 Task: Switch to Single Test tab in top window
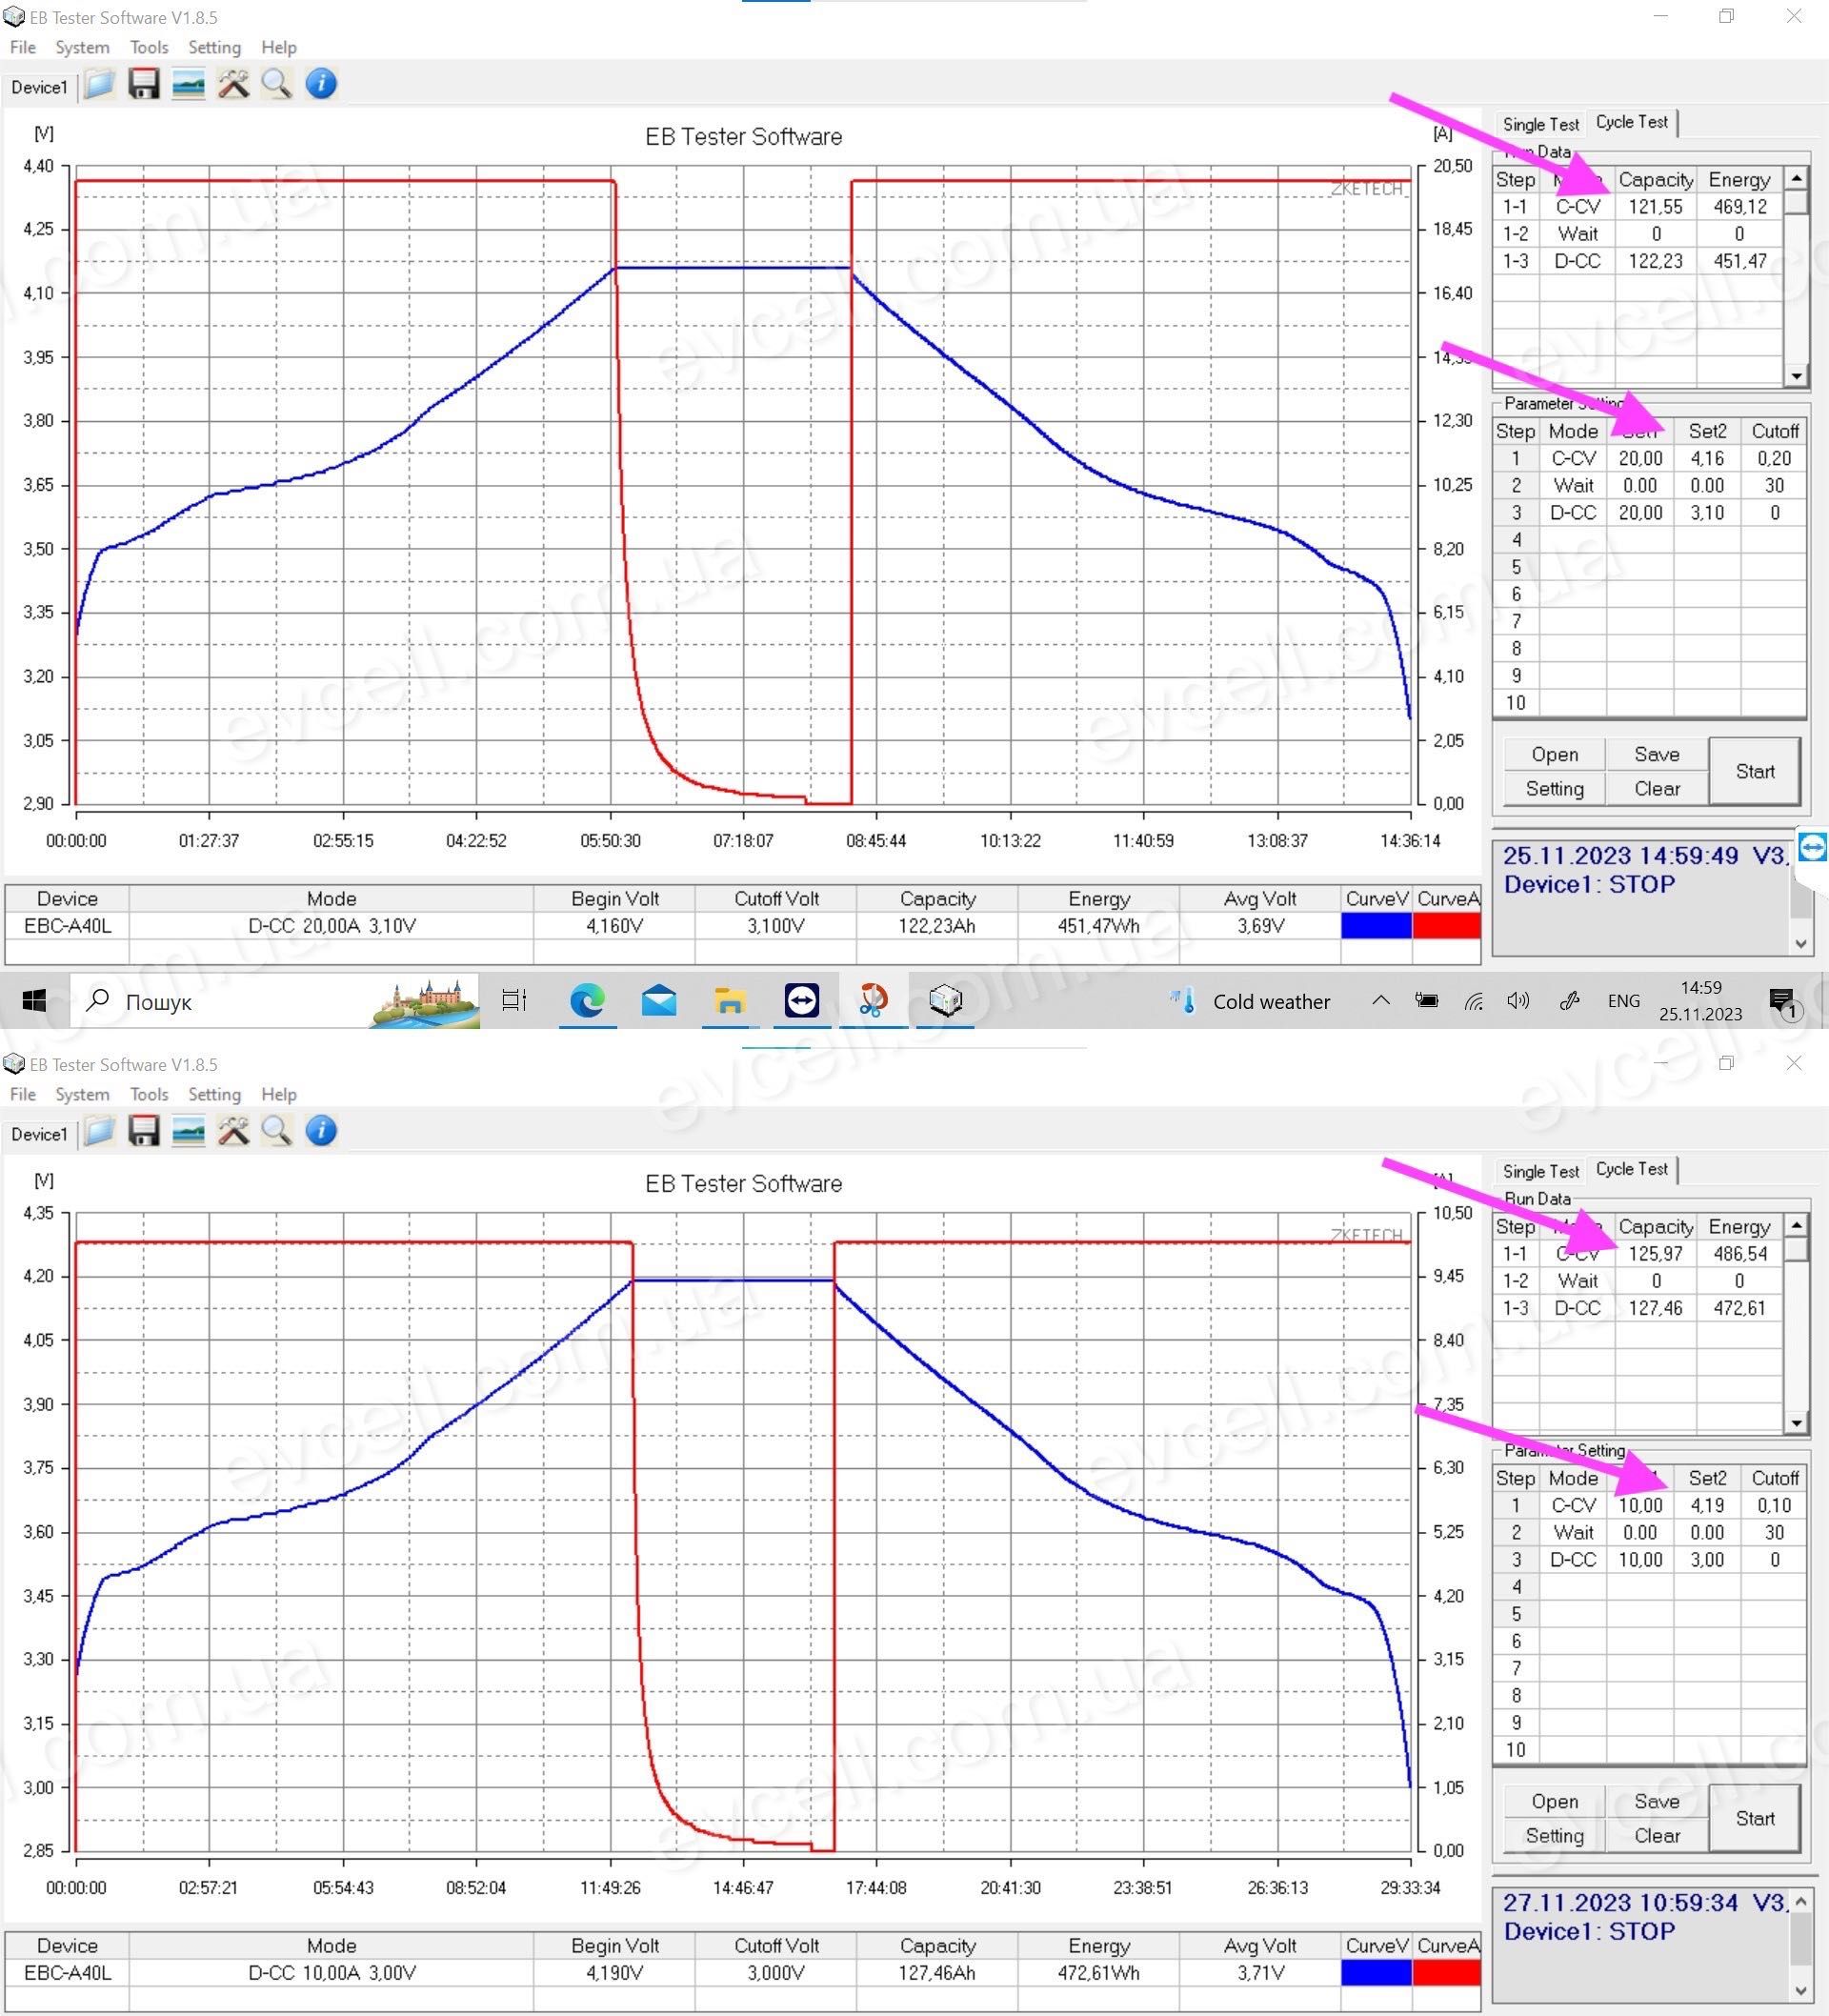point(1540,125)
